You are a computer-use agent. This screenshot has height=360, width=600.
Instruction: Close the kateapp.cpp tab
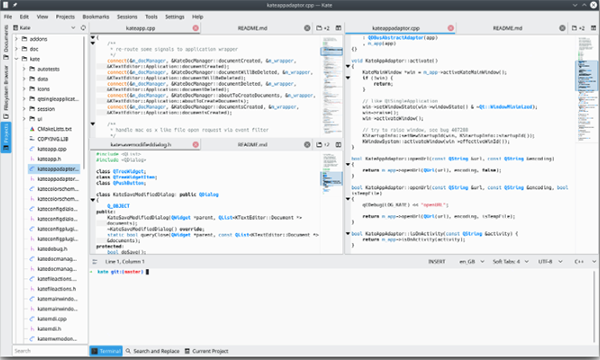point(196,28)
